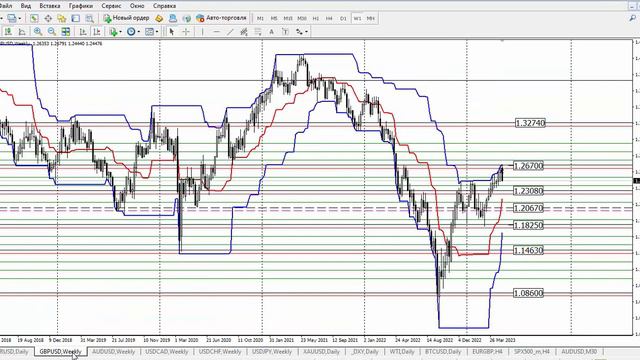
Task: Toggle the Terminal panel icon
Action: pos(76,18)
